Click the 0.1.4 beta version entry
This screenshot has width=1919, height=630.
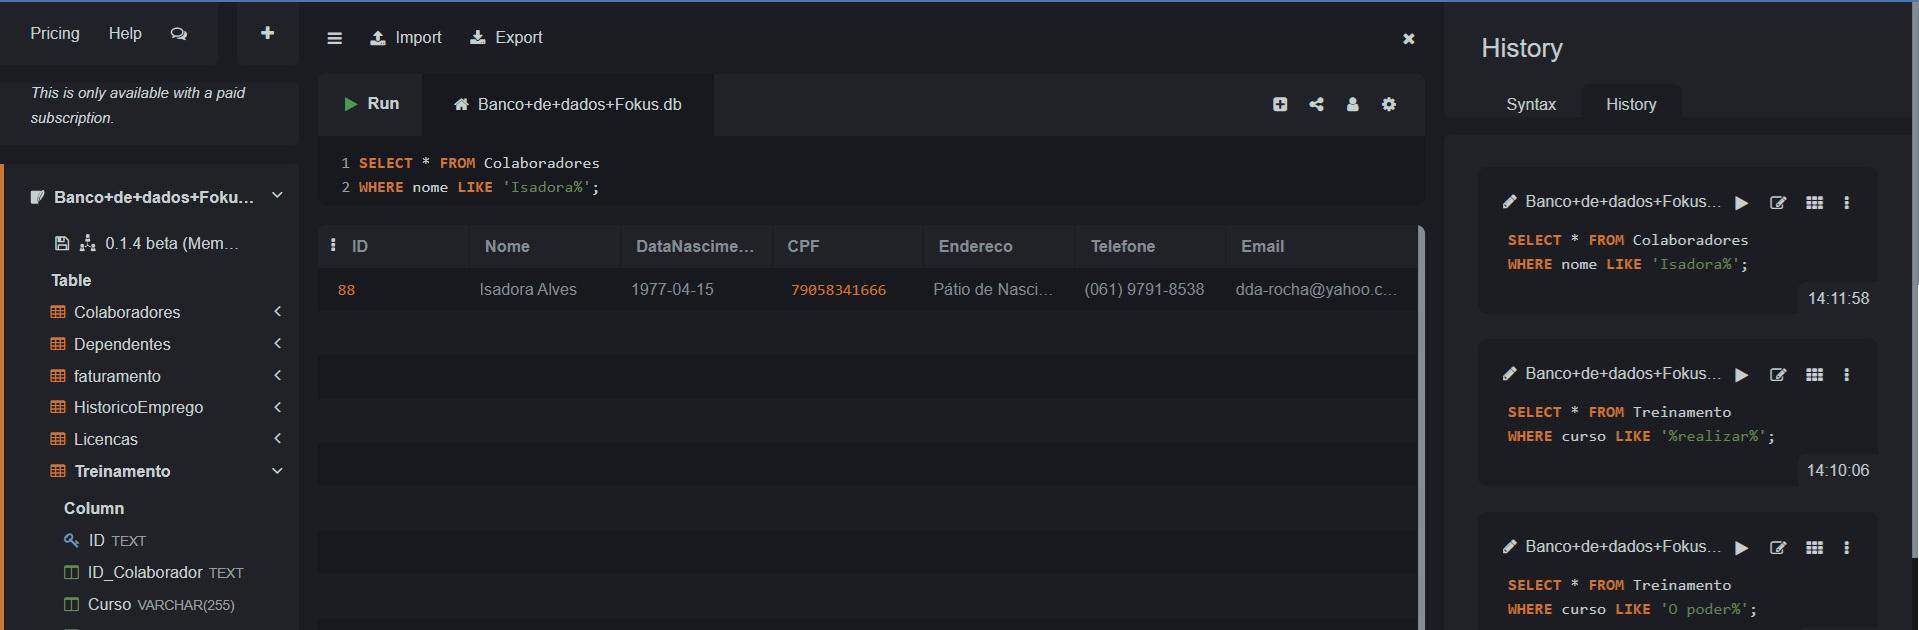[x=172, y=243]
